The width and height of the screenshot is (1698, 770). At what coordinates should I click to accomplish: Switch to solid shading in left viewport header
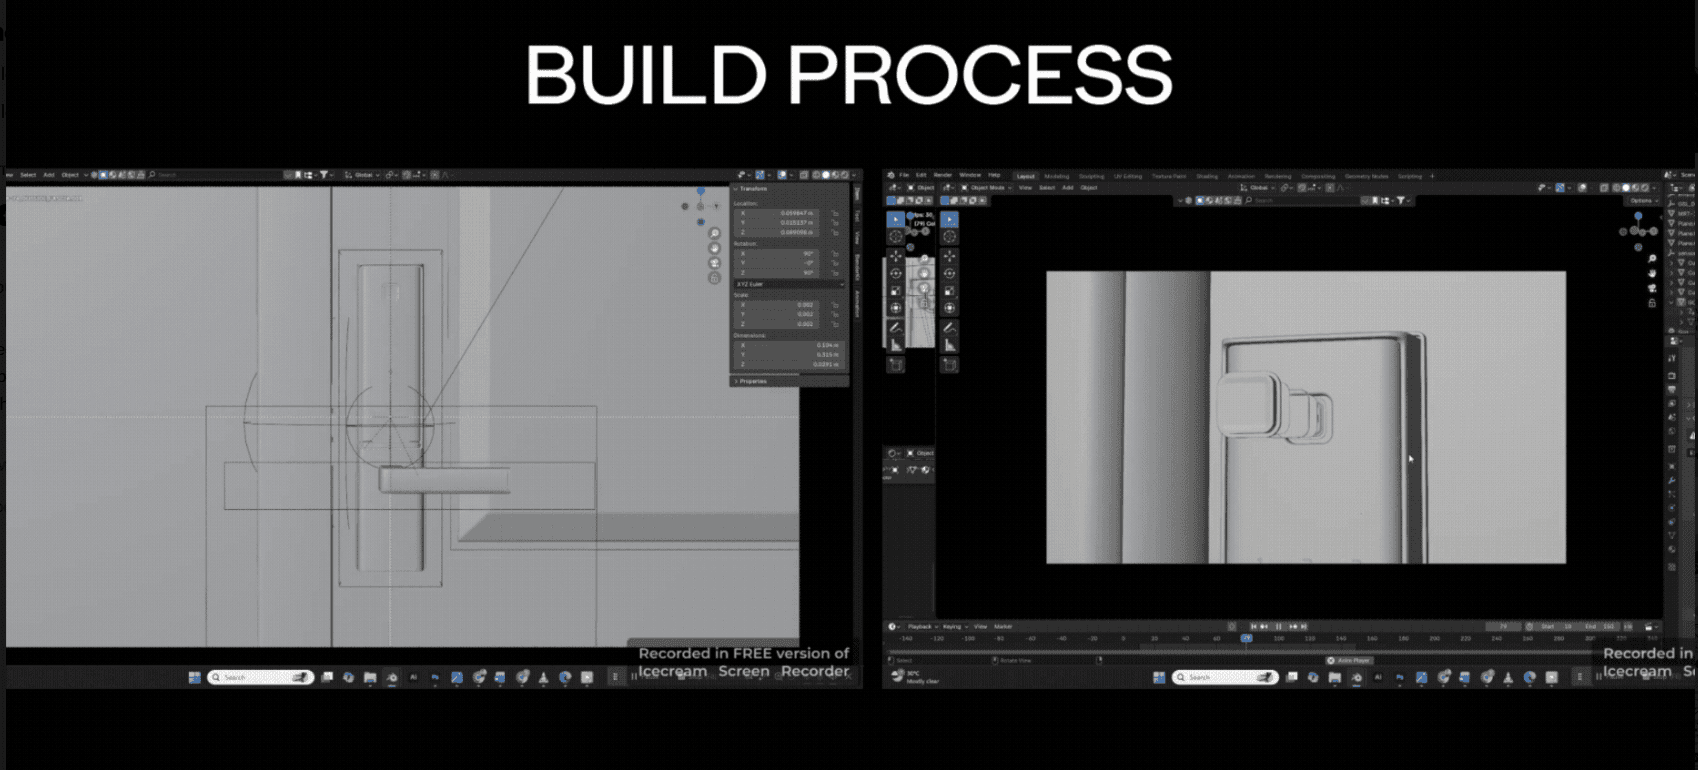[826, 175]
